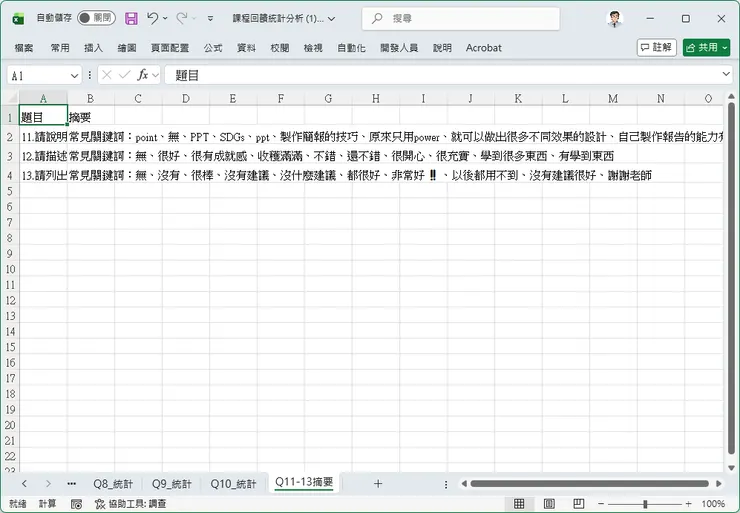Click the formula bar options dots
Screen dimensions: 740x513
90,76
